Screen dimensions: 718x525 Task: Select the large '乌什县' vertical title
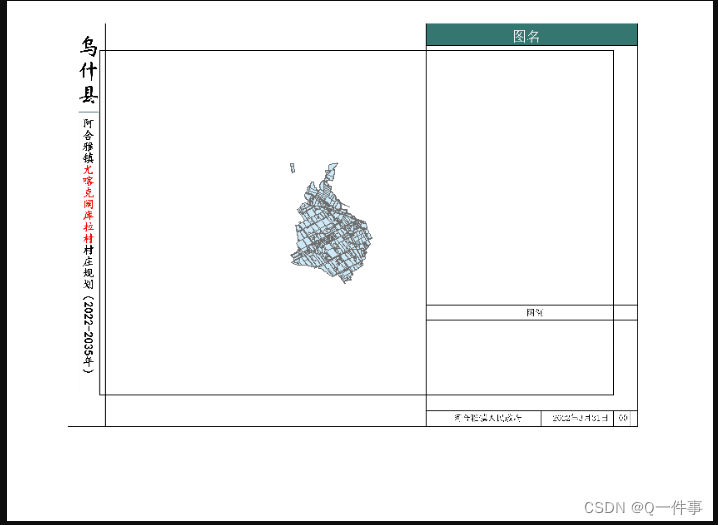pyautogui.click(x=88, y=70)
